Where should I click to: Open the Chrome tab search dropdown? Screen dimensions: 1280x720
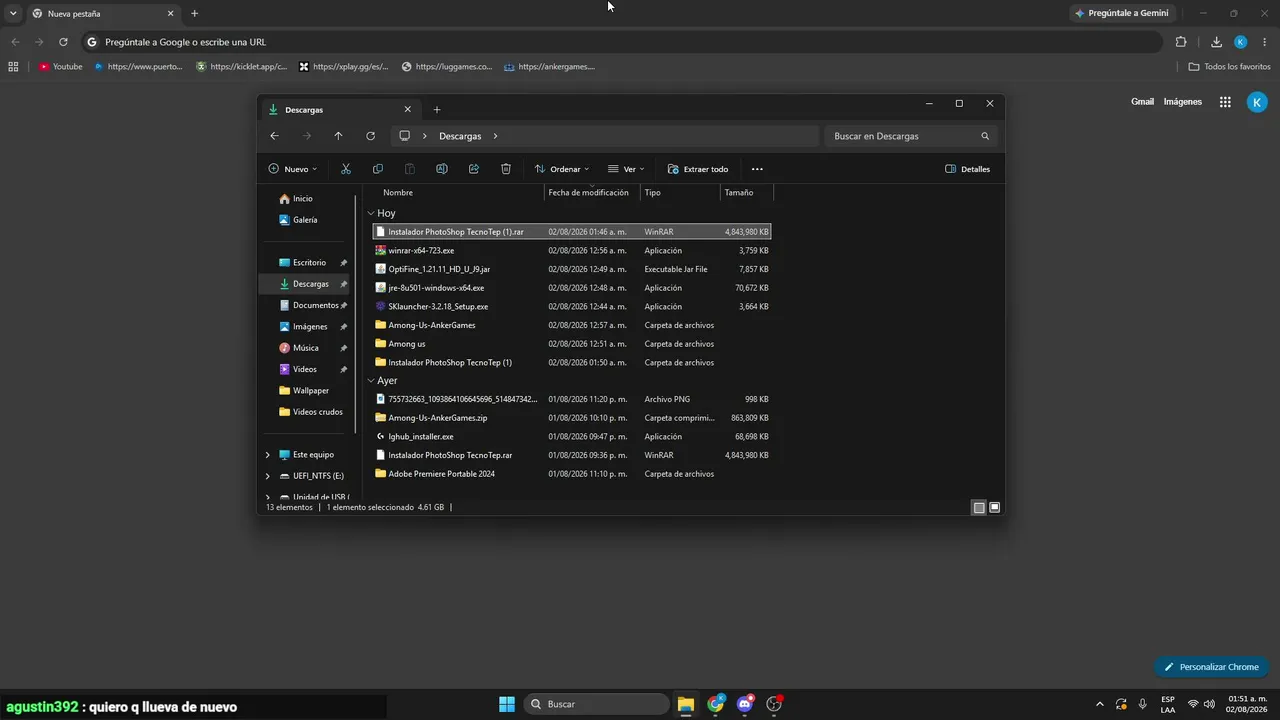click(13, 13)
